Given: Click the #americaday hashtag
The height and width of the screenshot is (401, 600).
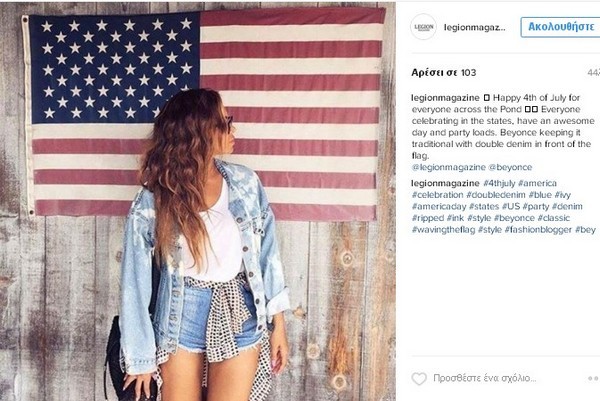Looking at the screenshot, I should click(x=439, y=207).
